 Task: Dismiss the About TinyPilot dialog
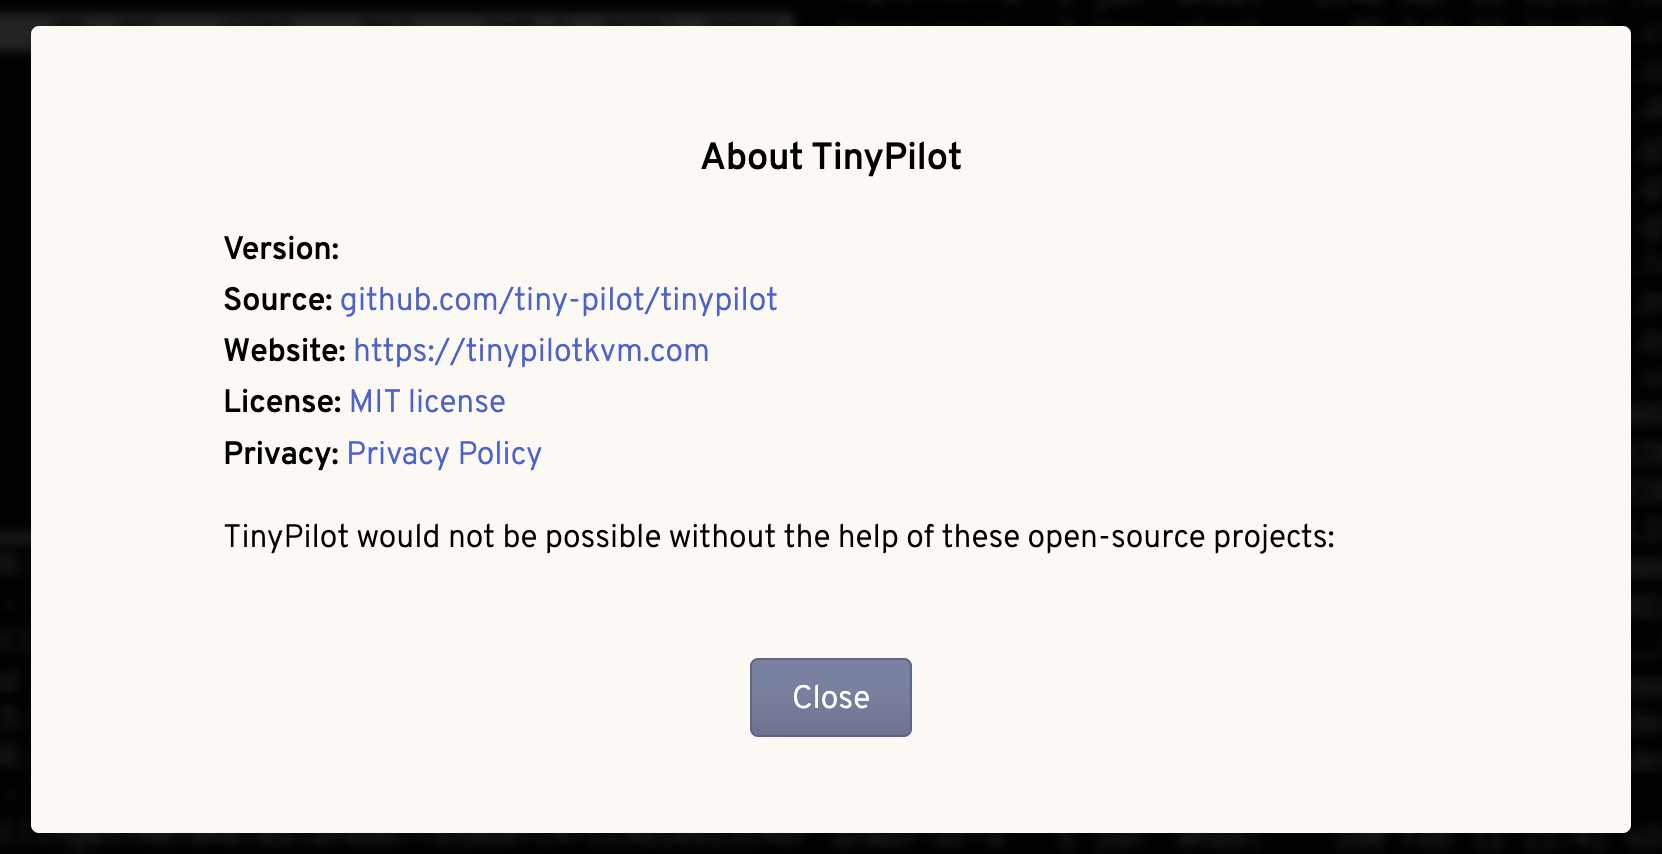point(830,697)
